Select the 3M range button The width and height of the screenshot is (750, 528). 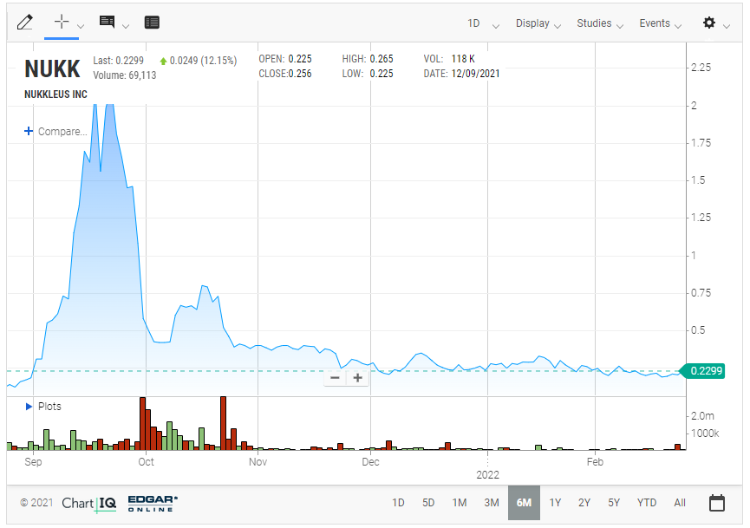pyautogui.click(x=491, y=503)
